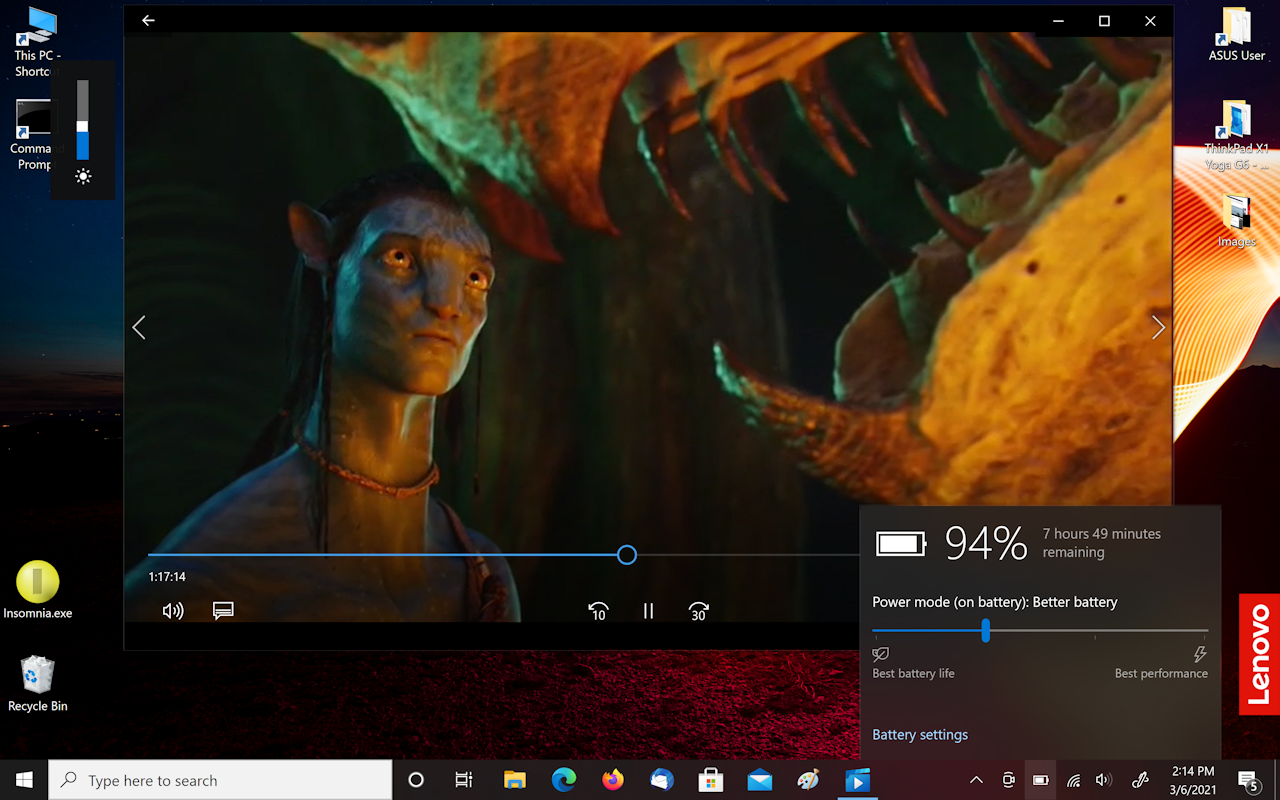Image resolution: width=1280 pixels, height=800 pixels.
Task: Skip forward 30 seconds
Action: [x=698, y=611]
